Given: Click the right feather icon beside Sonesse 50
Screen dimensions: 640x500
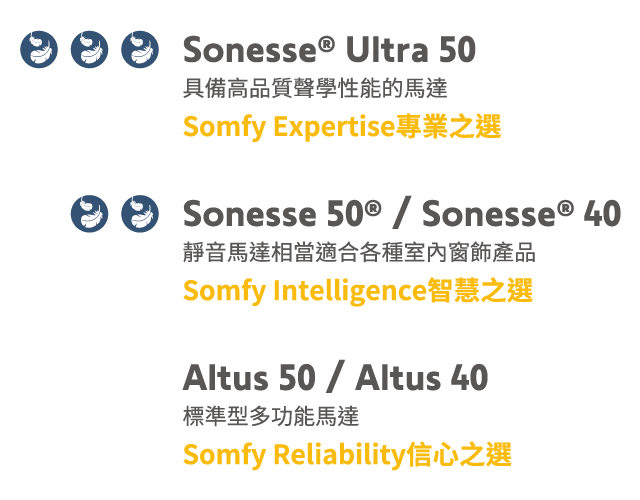Looking at the screenshot, I should 140,214.
